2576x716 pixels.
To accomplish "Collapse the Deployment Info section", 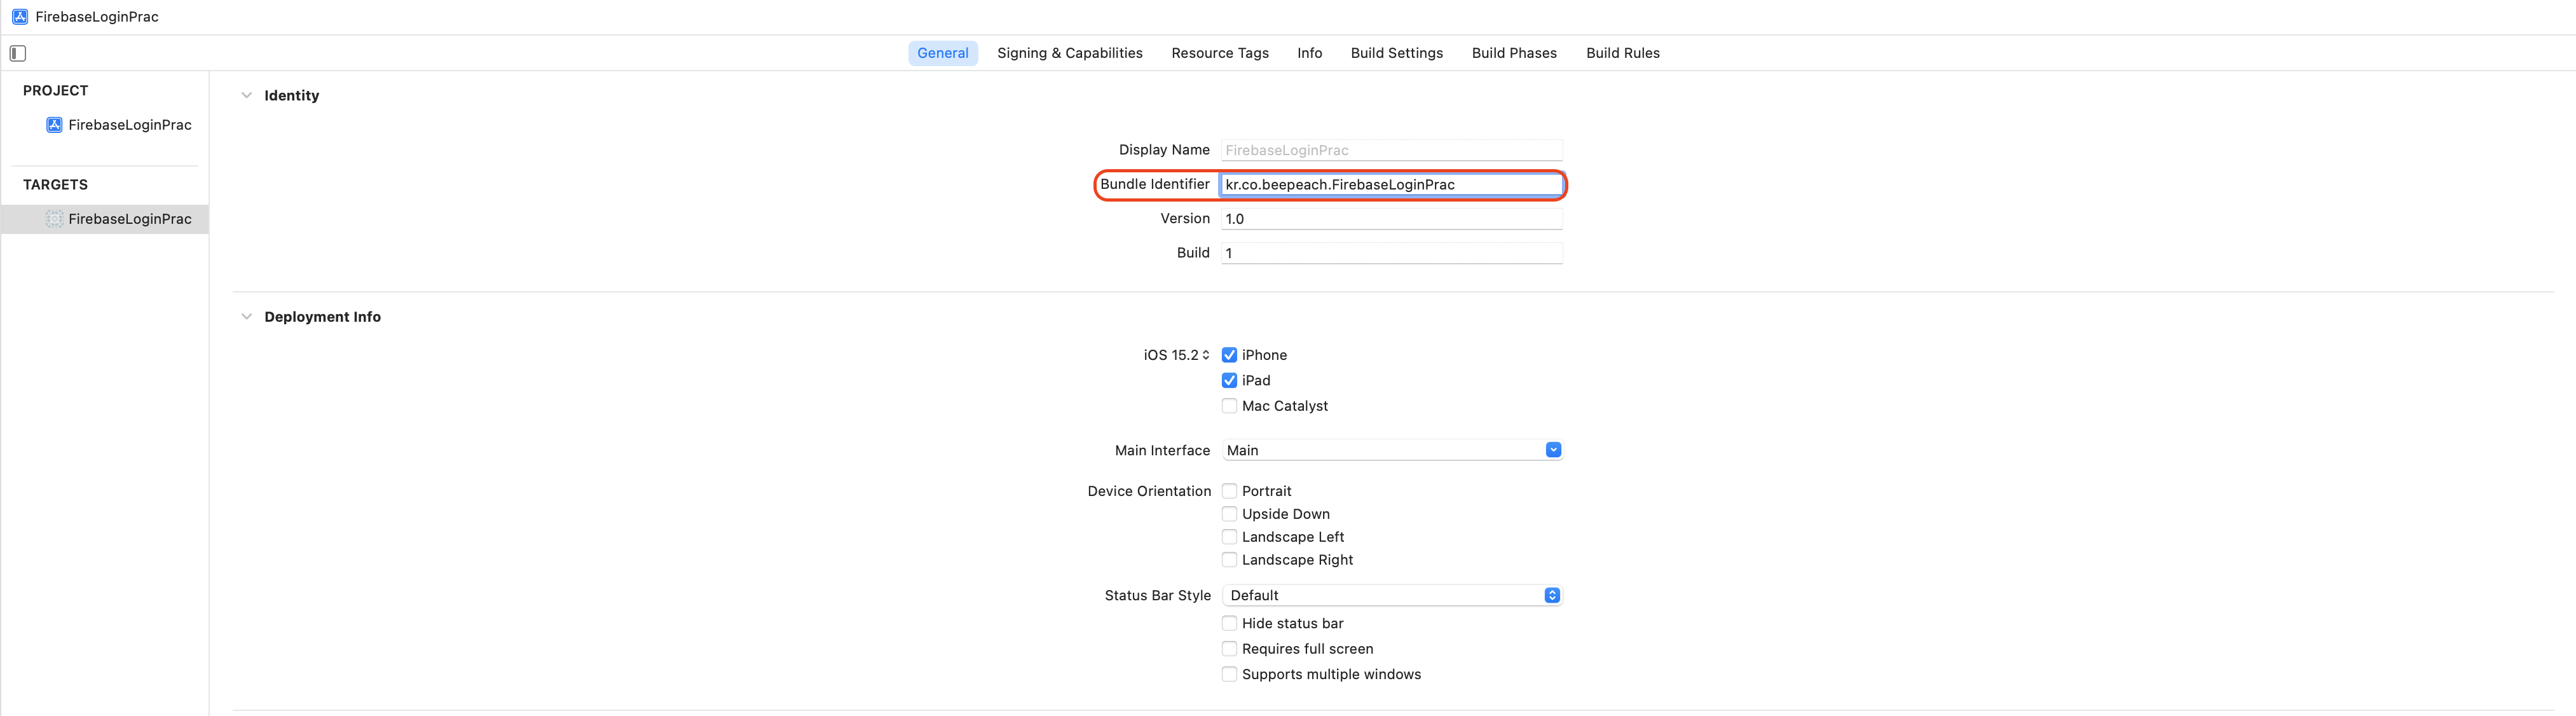I will [x=246, y=317].
